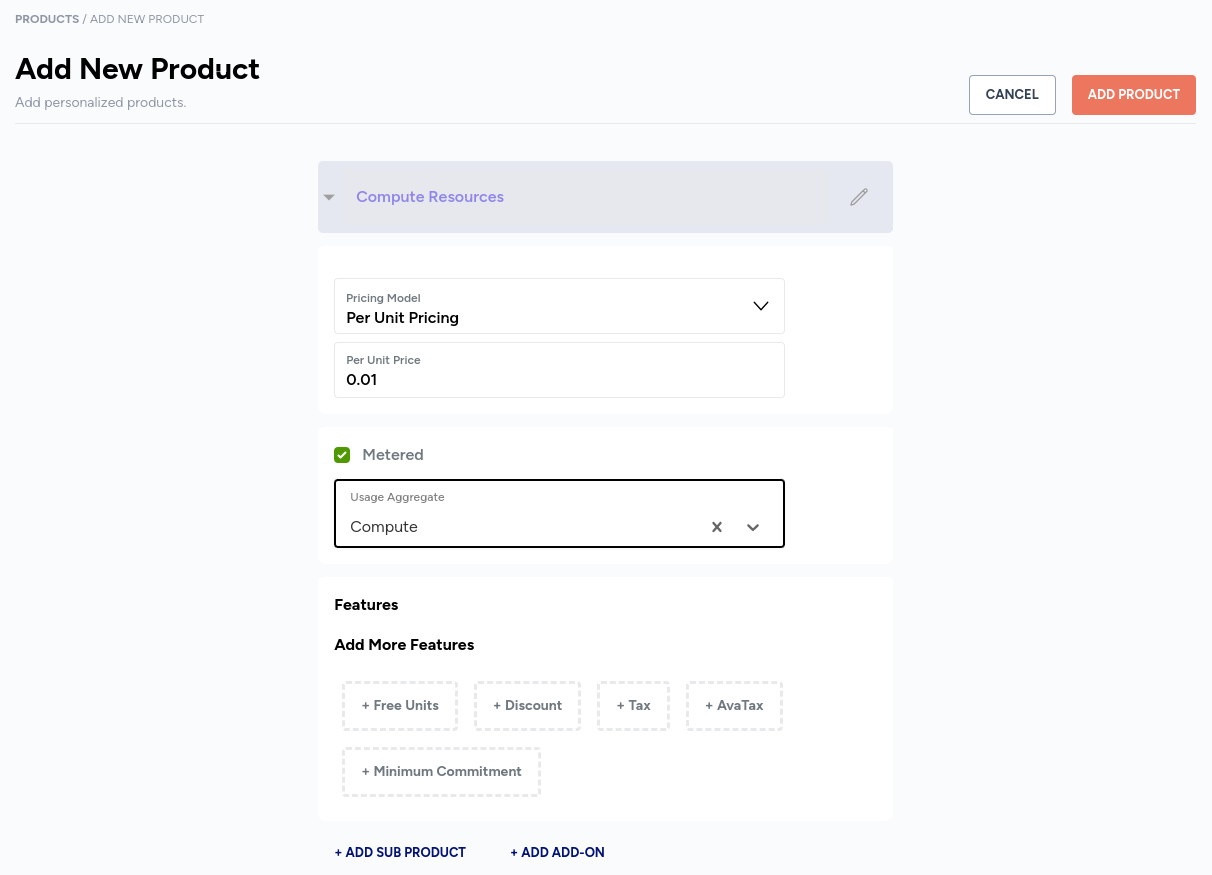Clear the Usage Aggregate selection with X
This screenshot has height=875, width=1212.
pyautogui.click(x=716, y=527)
